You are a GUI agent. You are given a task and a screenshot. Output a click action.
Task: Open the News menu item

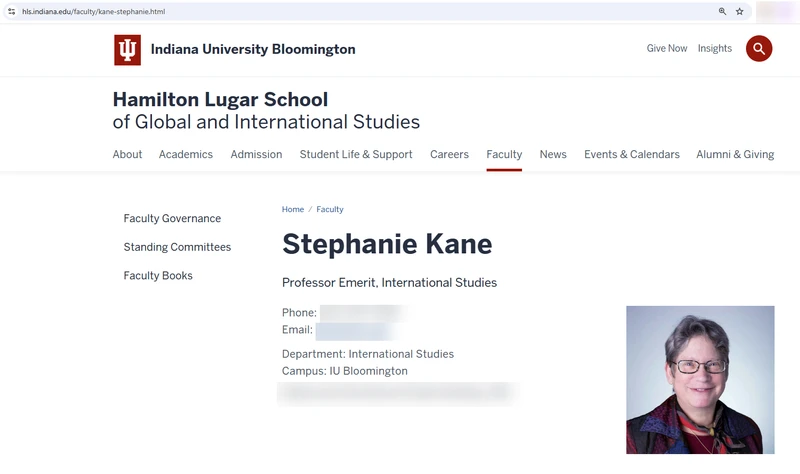553,154
